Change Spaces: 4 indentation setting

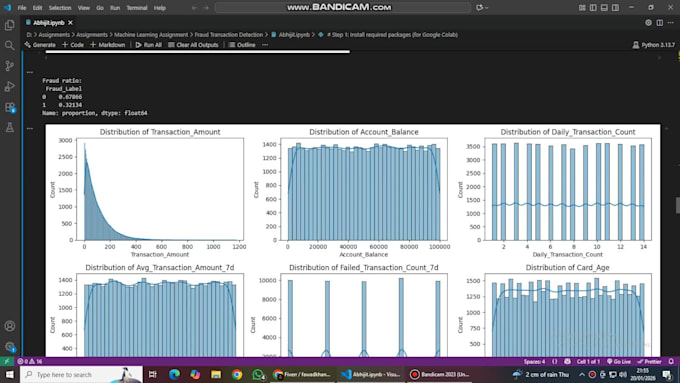(534, 361)
